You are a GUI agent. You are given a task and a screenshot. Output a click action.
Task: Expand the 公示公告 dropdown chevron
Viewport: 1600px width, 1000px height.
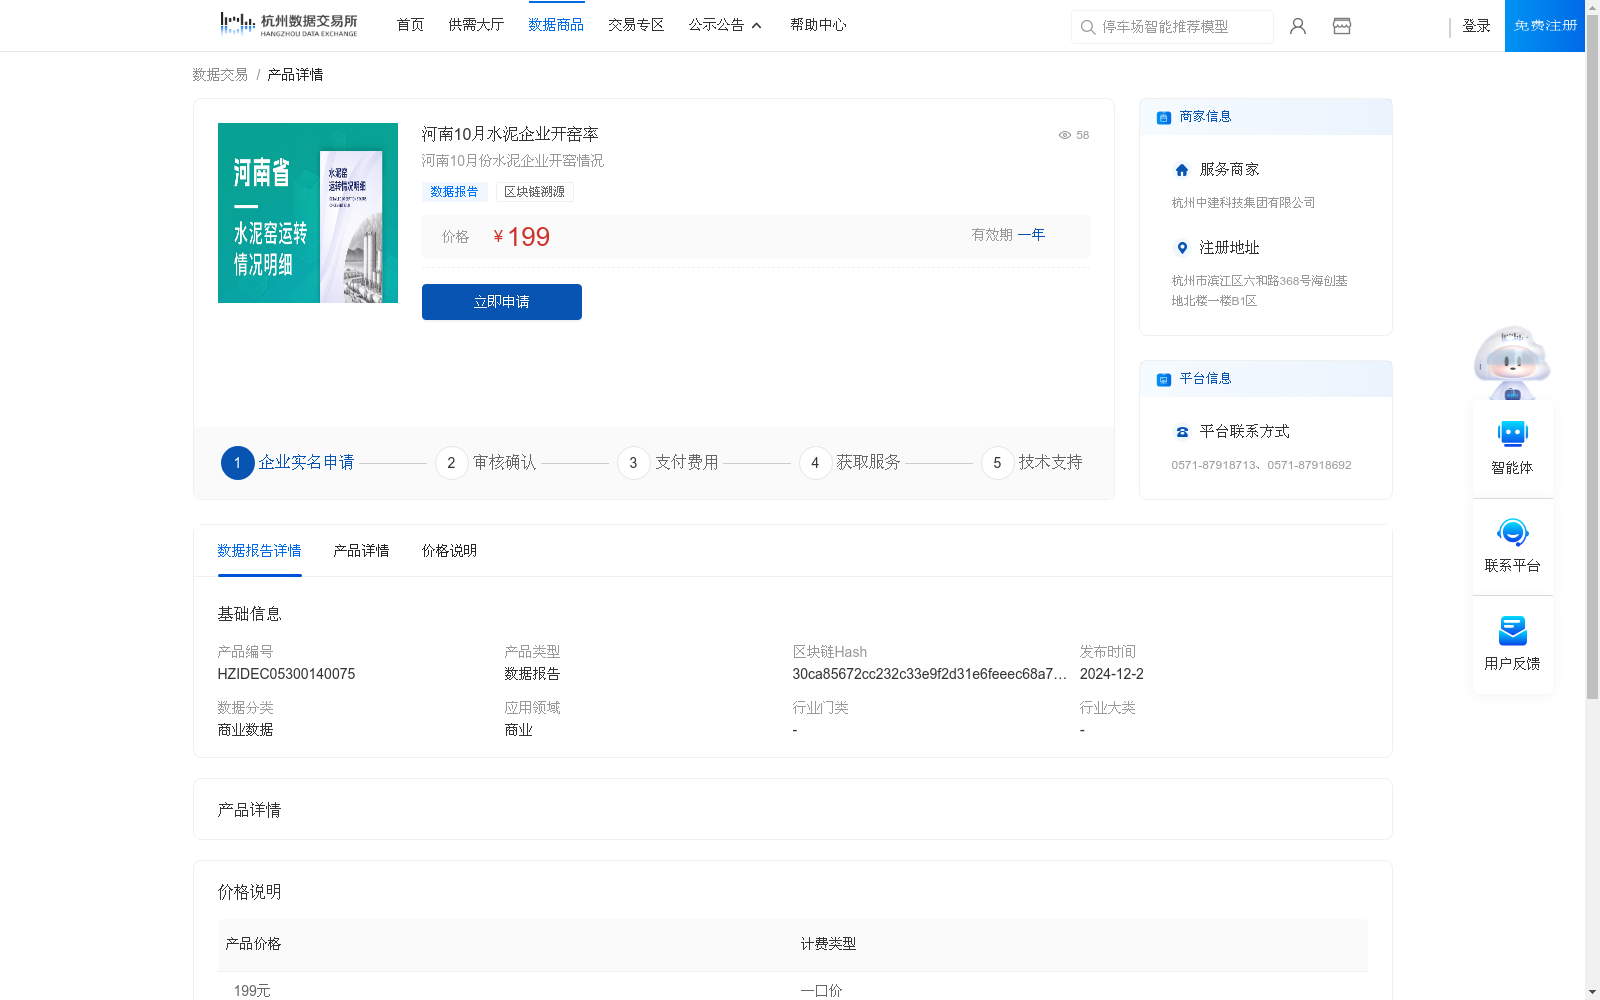(x=757, y=26)
